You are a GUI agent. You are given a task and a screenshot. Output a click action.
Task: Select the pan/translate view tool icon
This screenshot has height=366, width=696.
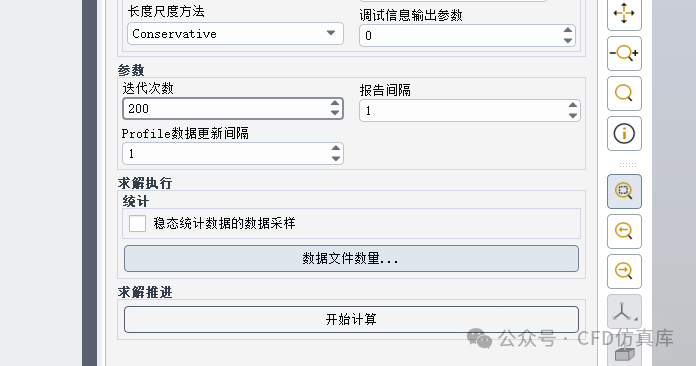624,13
